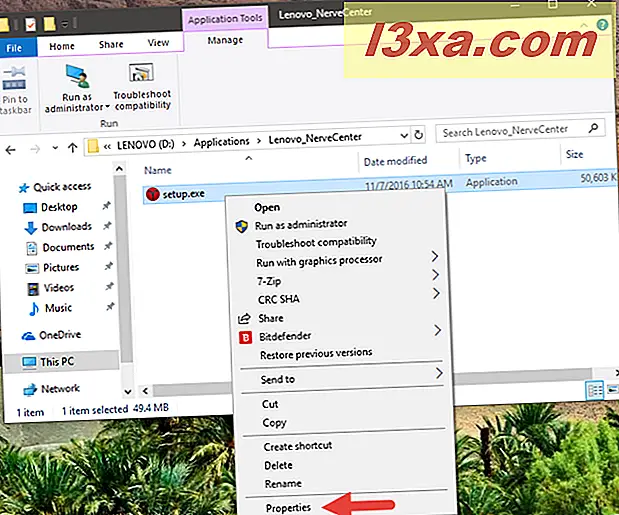Sort by Type column header
The height and width of the screenshot is (515, 619).
[x=476, y=158]
